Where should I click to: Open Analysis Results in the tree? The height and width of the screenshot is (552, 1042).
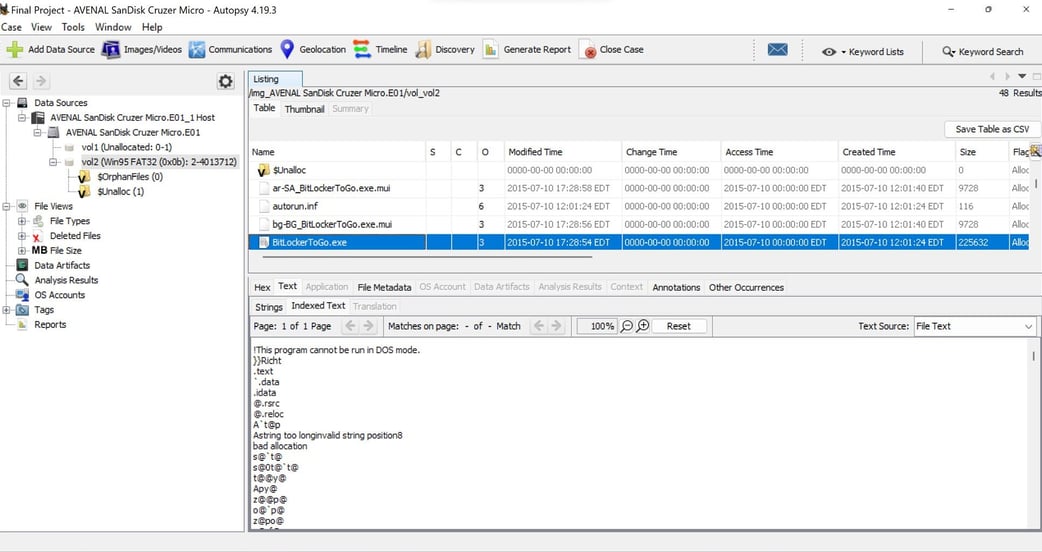[66, 280]
